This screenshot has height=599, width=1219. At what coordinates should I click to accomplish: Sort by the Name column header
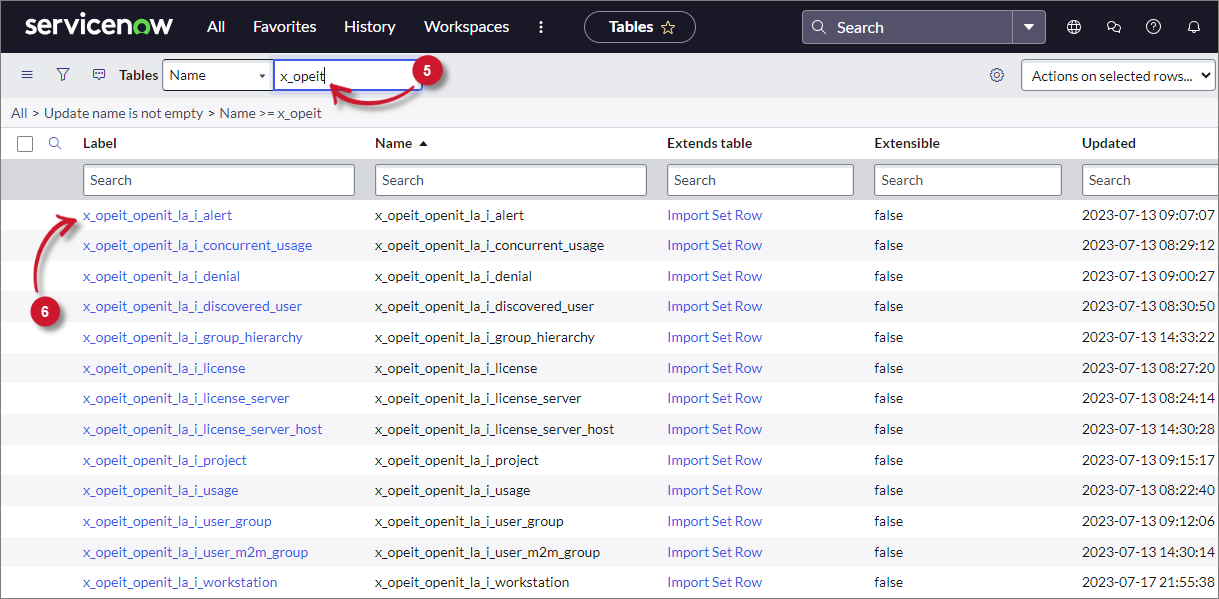pos(393,143)
